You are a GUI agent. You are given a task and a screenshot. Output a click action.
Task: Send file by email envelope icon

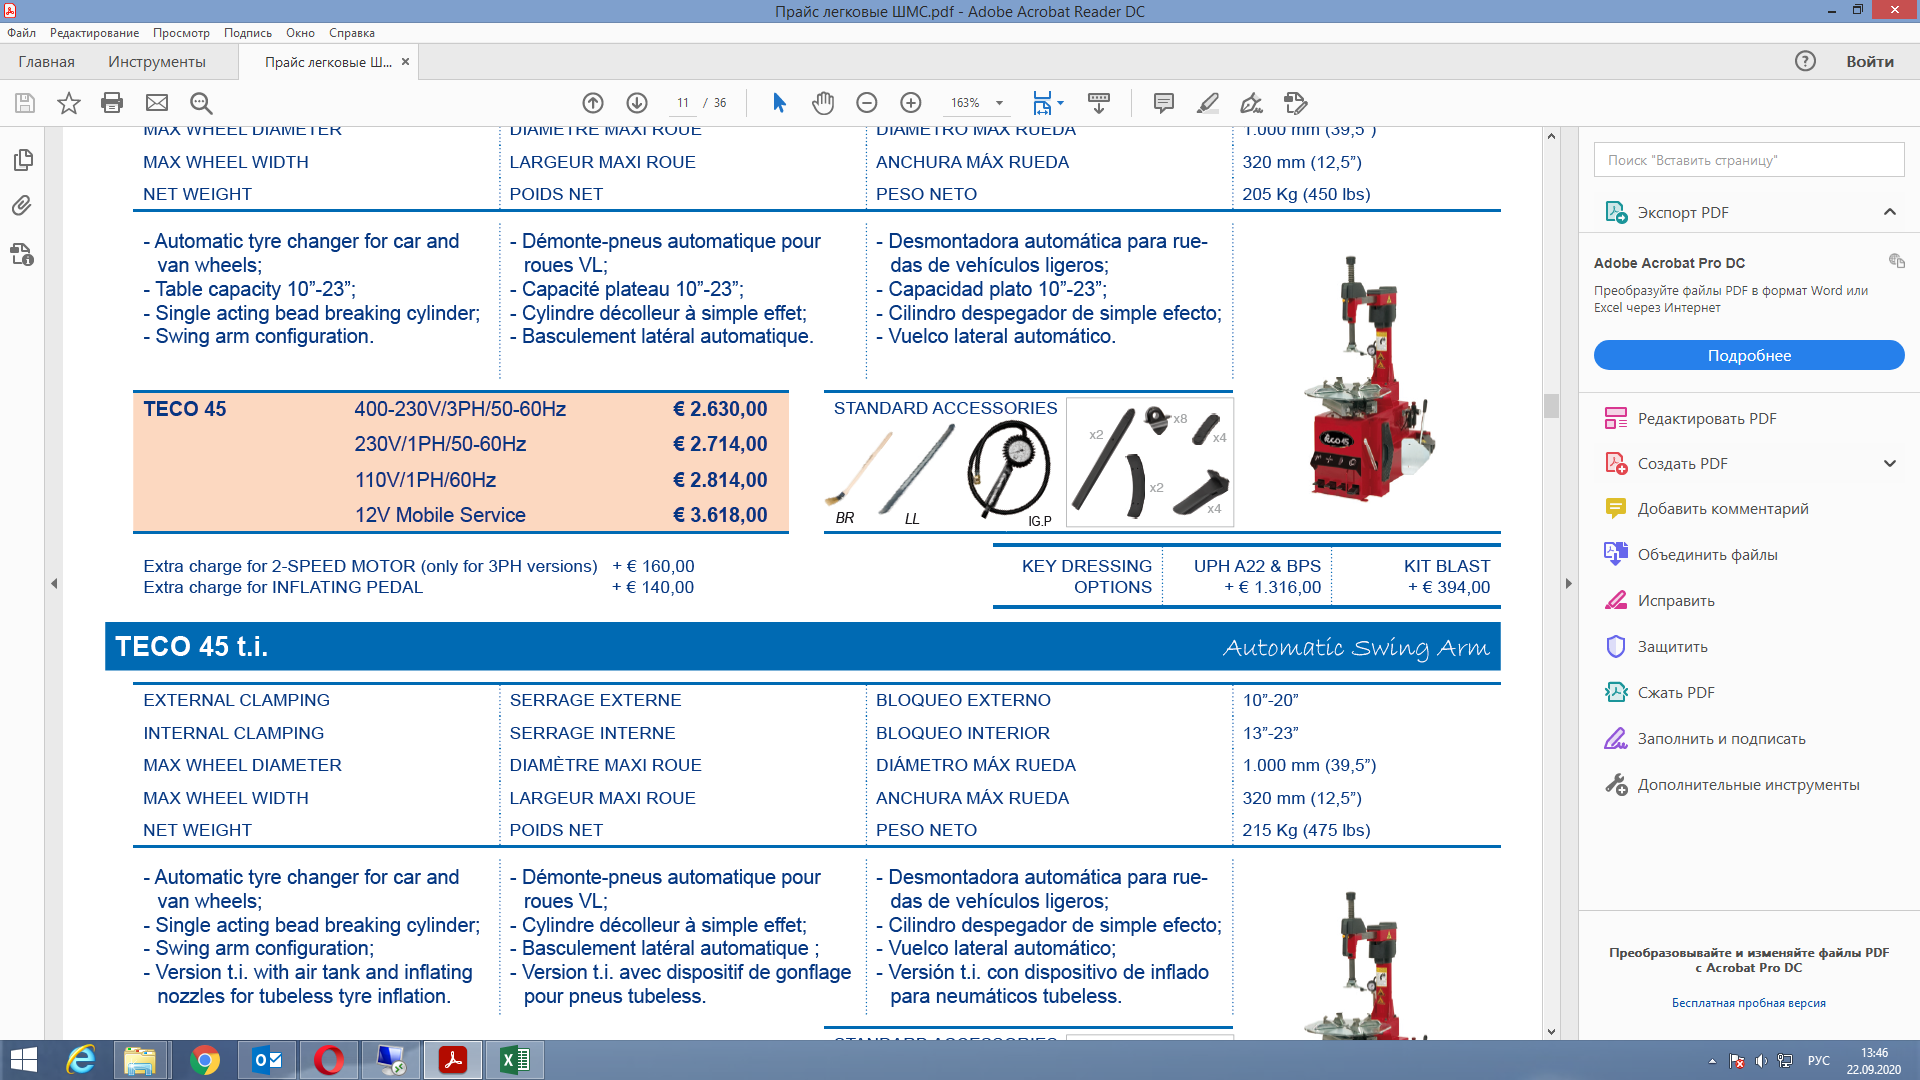click(x=157, y=103)
